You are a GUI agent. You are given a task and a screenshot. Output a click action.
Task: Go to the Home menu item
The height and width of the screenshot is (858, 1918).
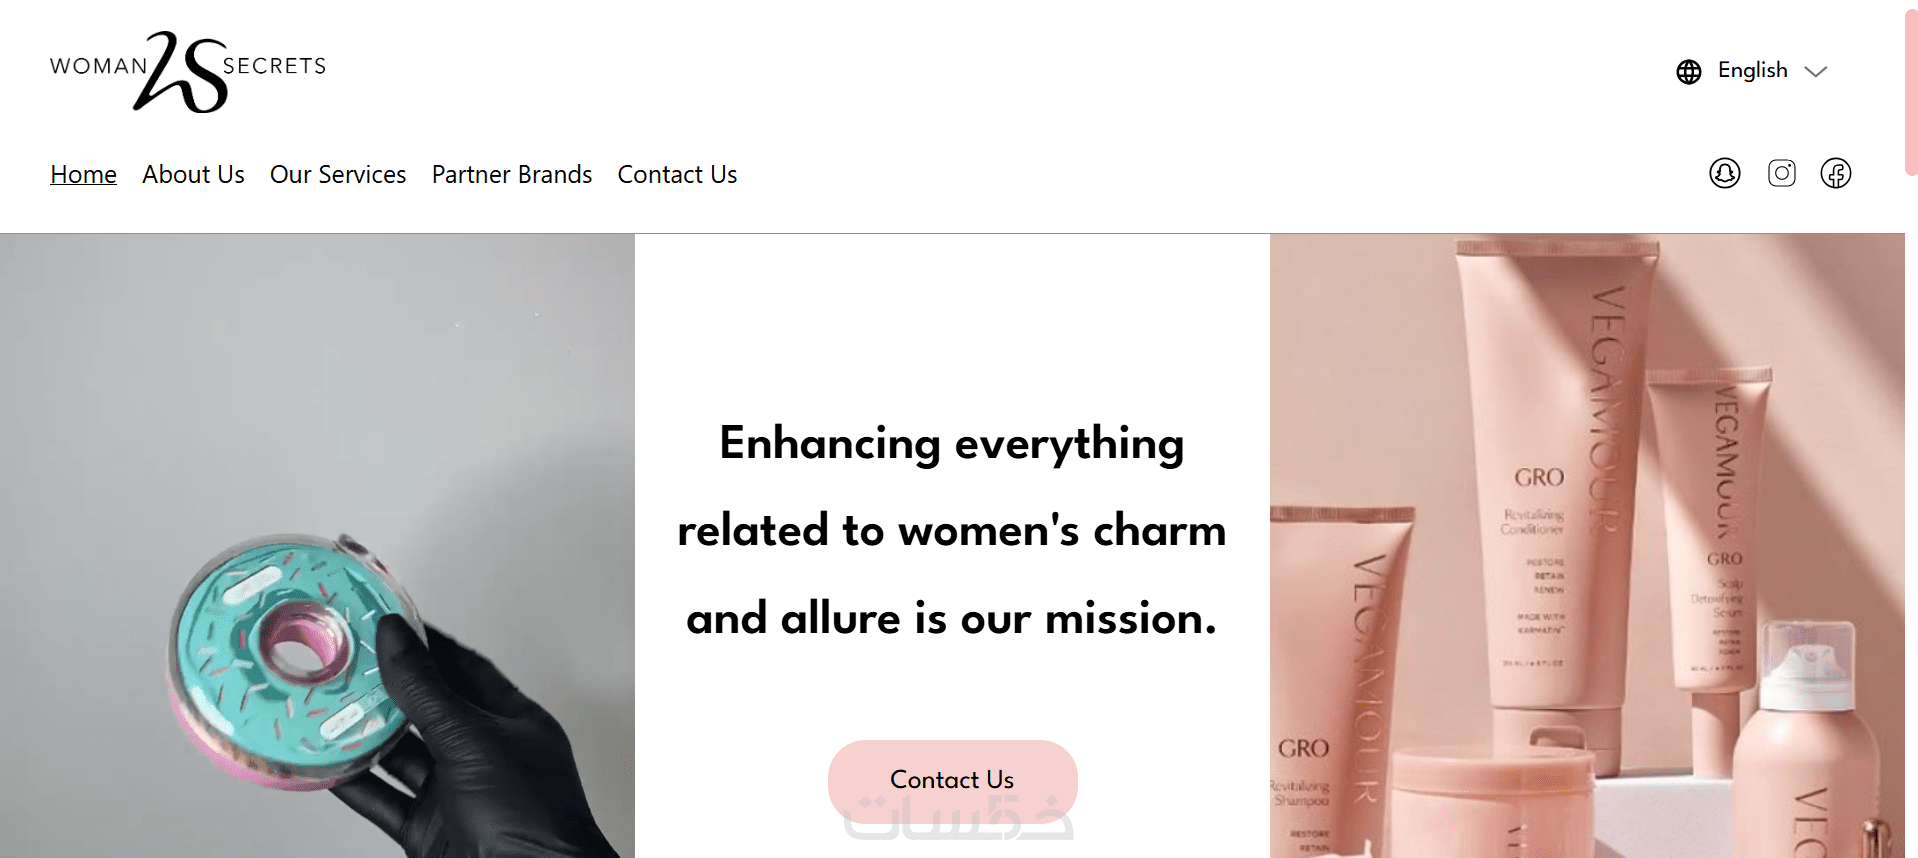tap(84, 175)
